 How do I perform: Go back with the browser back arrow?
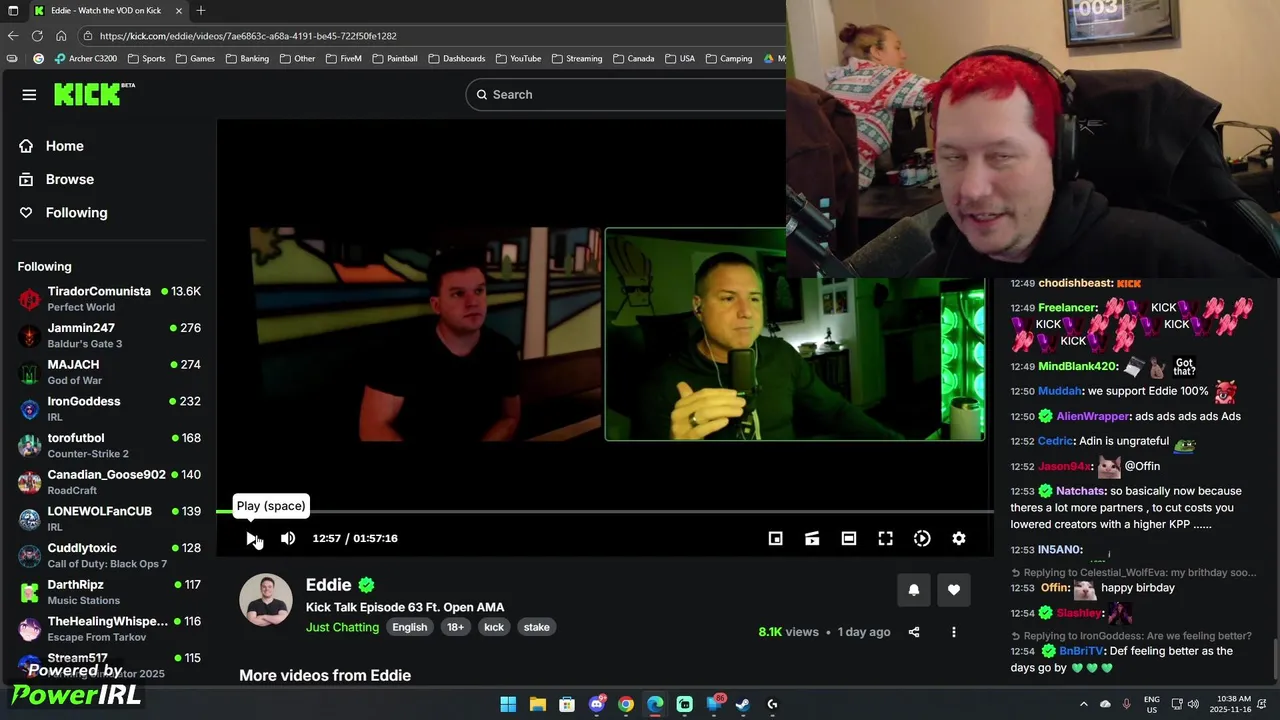click(13, 36)
